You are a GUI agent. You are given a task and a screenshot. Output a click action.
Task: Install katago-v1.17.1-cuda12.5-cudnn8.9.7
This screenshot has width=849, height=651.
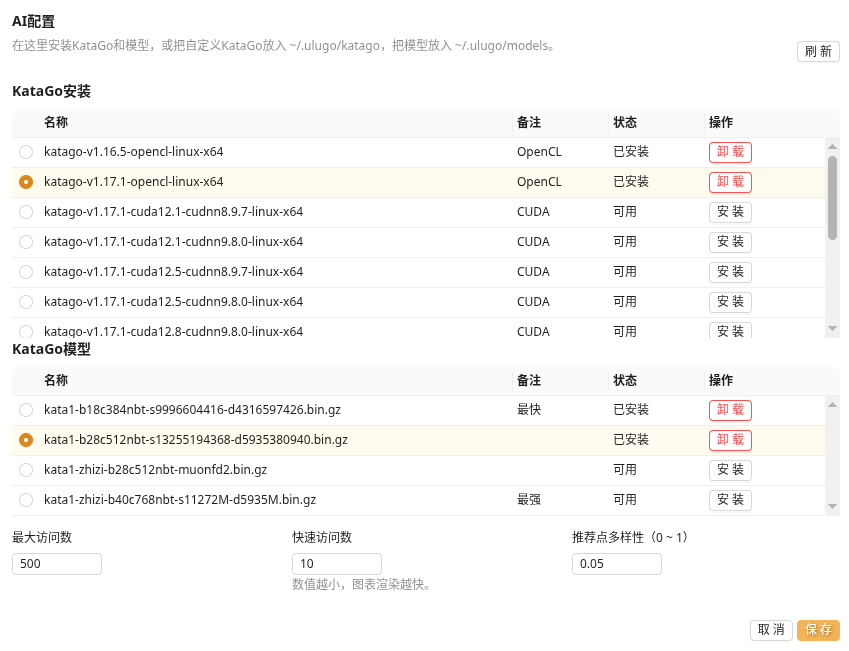pyautogui.click(x=730, y=272)
